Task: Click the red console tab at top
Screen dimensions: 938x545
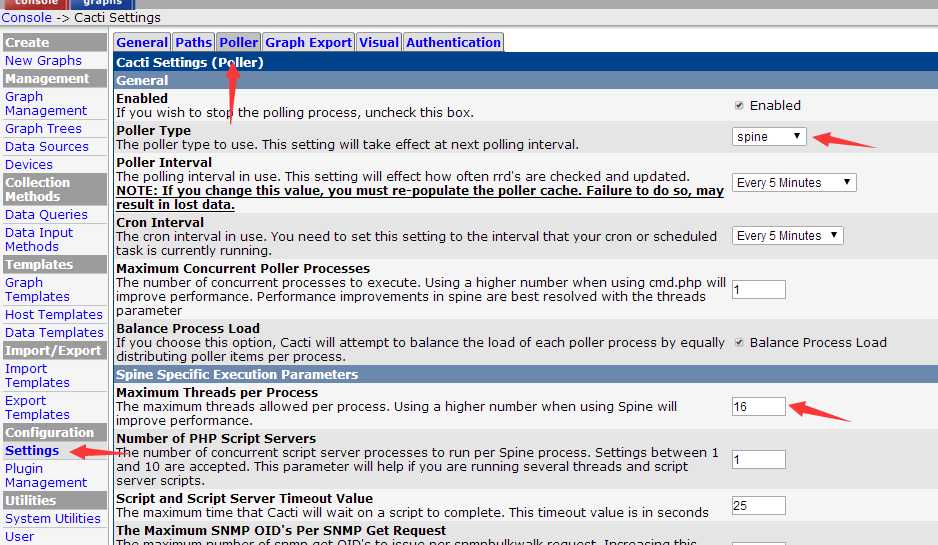Action: coord(36,4)
